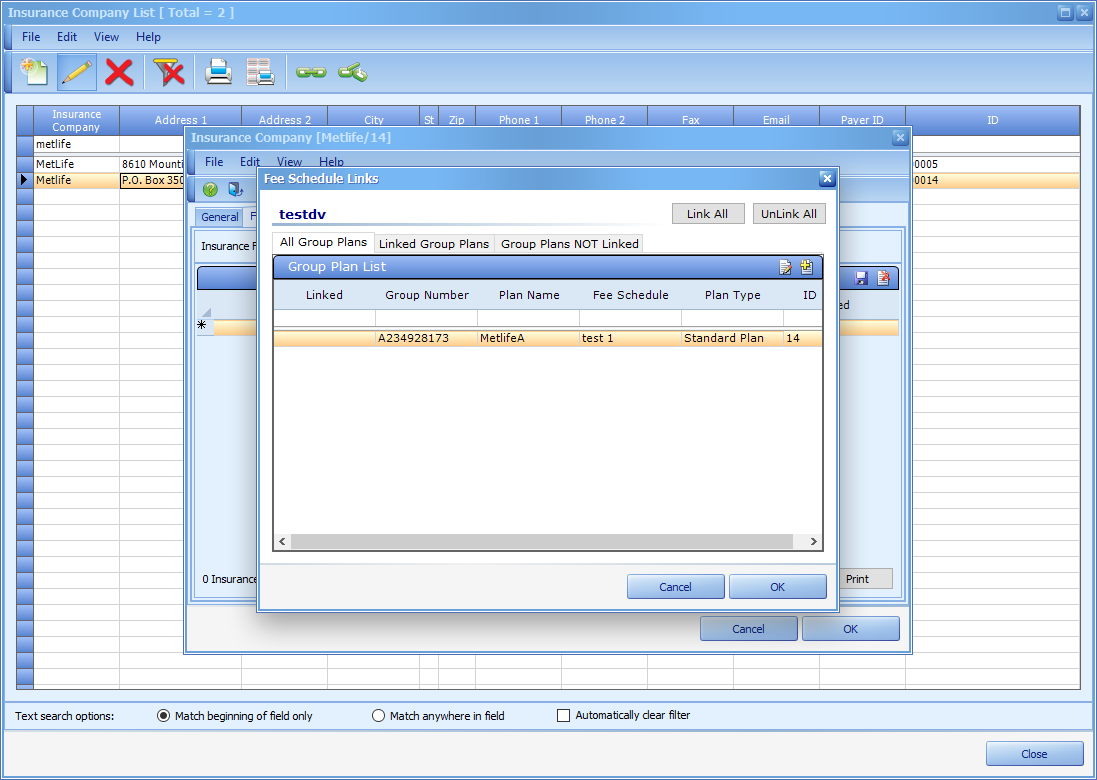Click left arrow of Group Plan List scrollbar
Screen dimensions: 1097x780
(283, 541)
